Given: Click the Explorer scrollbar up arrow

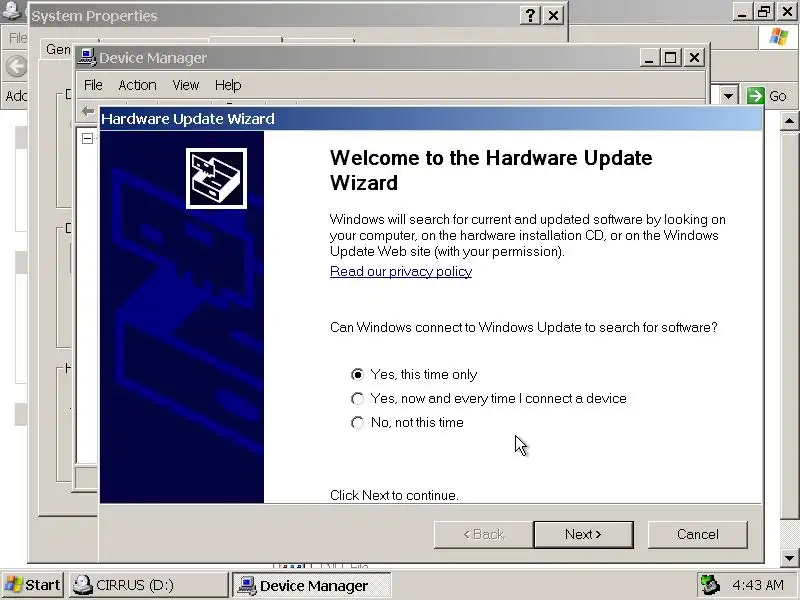Looking at the screenshot, I should (789, 121).
